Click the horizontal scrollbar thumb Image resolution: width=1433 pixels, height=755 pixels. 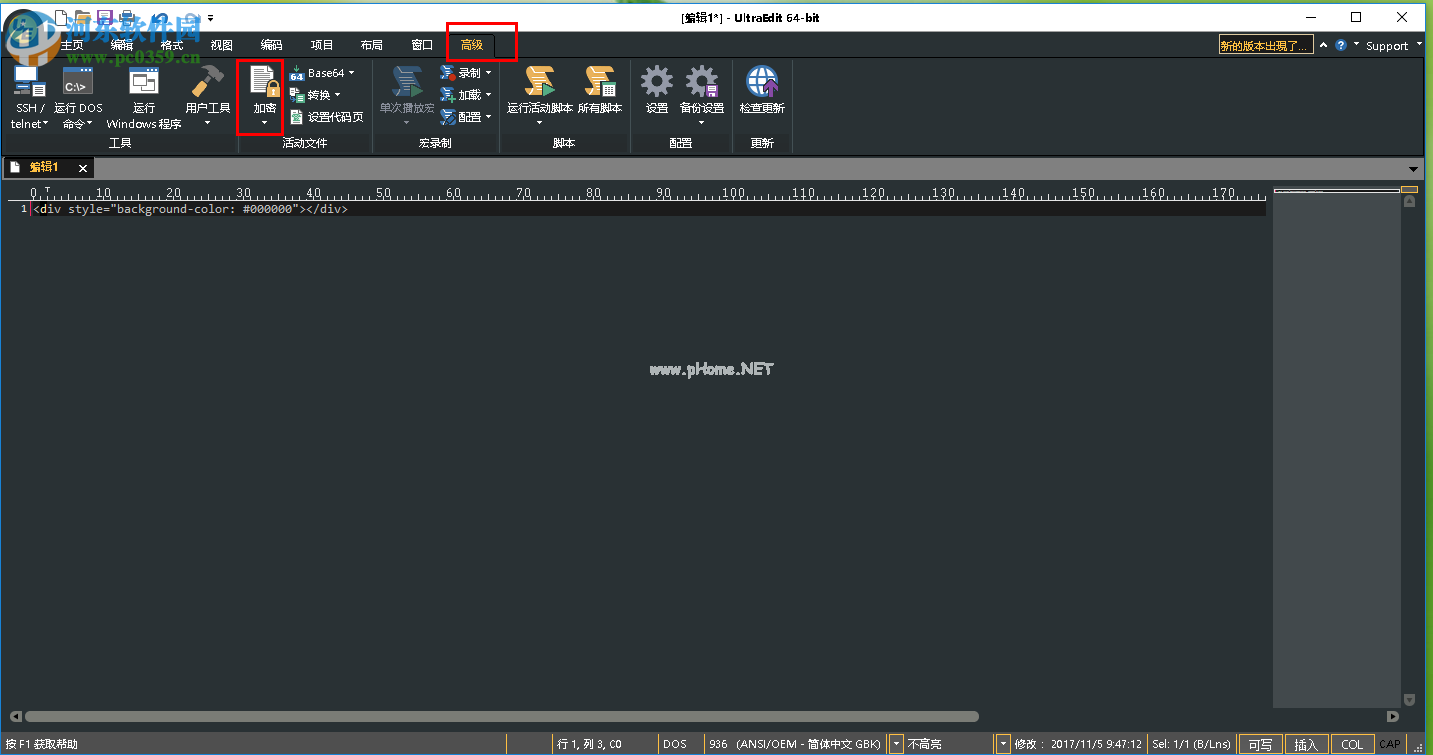(502, 716)
